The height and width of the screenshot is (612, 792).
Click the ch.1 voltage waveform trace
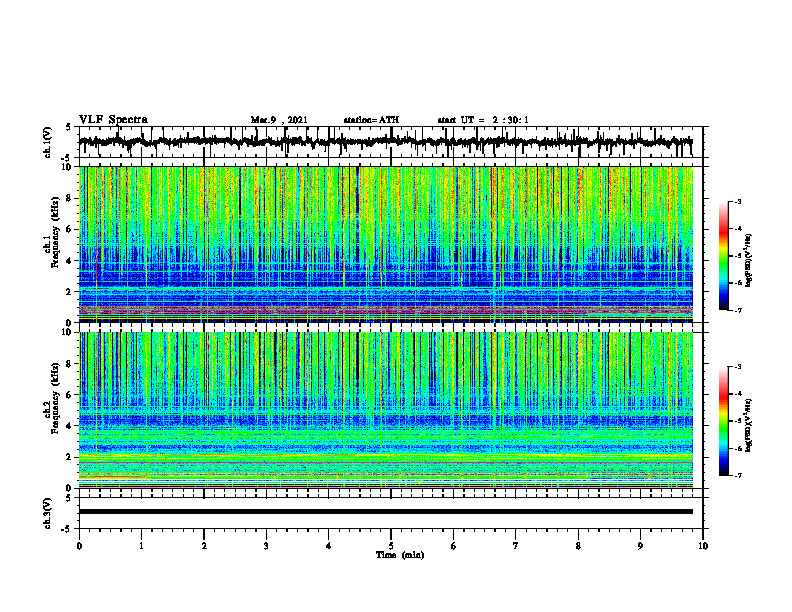[385, 142]
